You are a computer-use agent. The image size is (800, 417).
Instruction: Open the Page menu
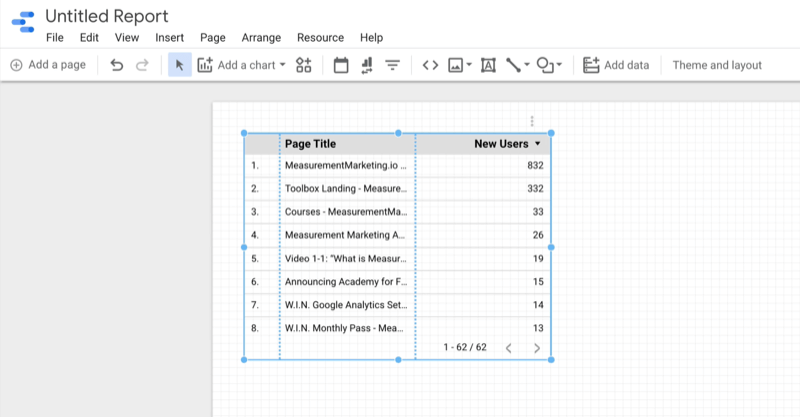[213, 38]
